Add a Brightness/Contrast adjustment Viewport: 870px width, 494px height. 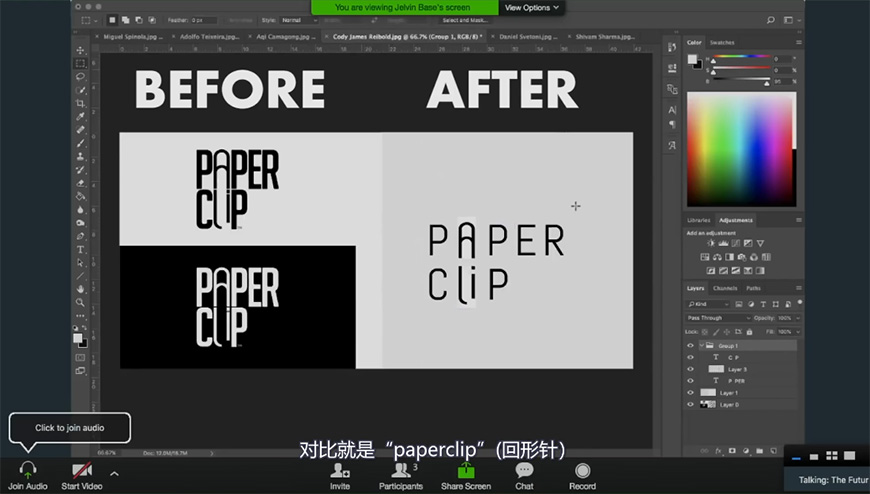click(x=711, y=243)
